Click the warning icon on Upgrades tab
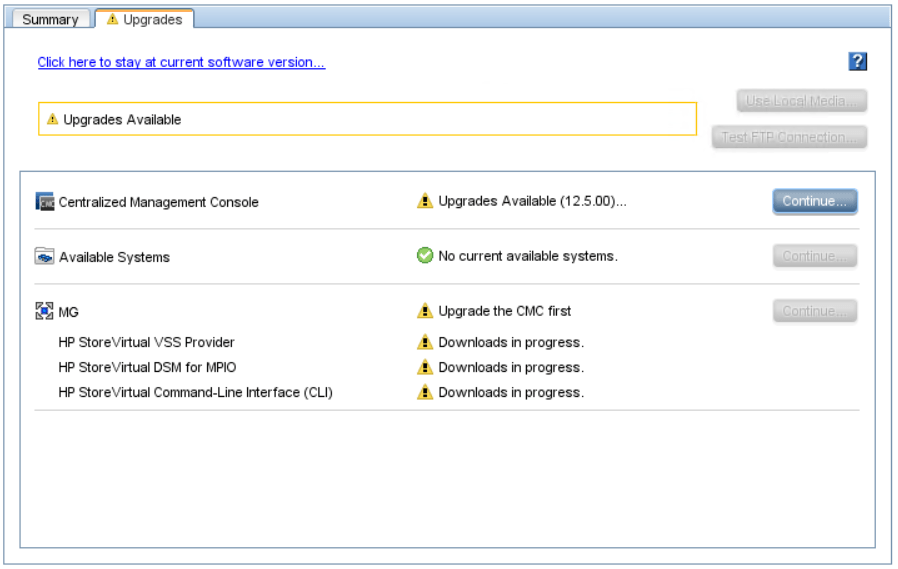The width and height of the screenshot is (898, 569). 113,19
